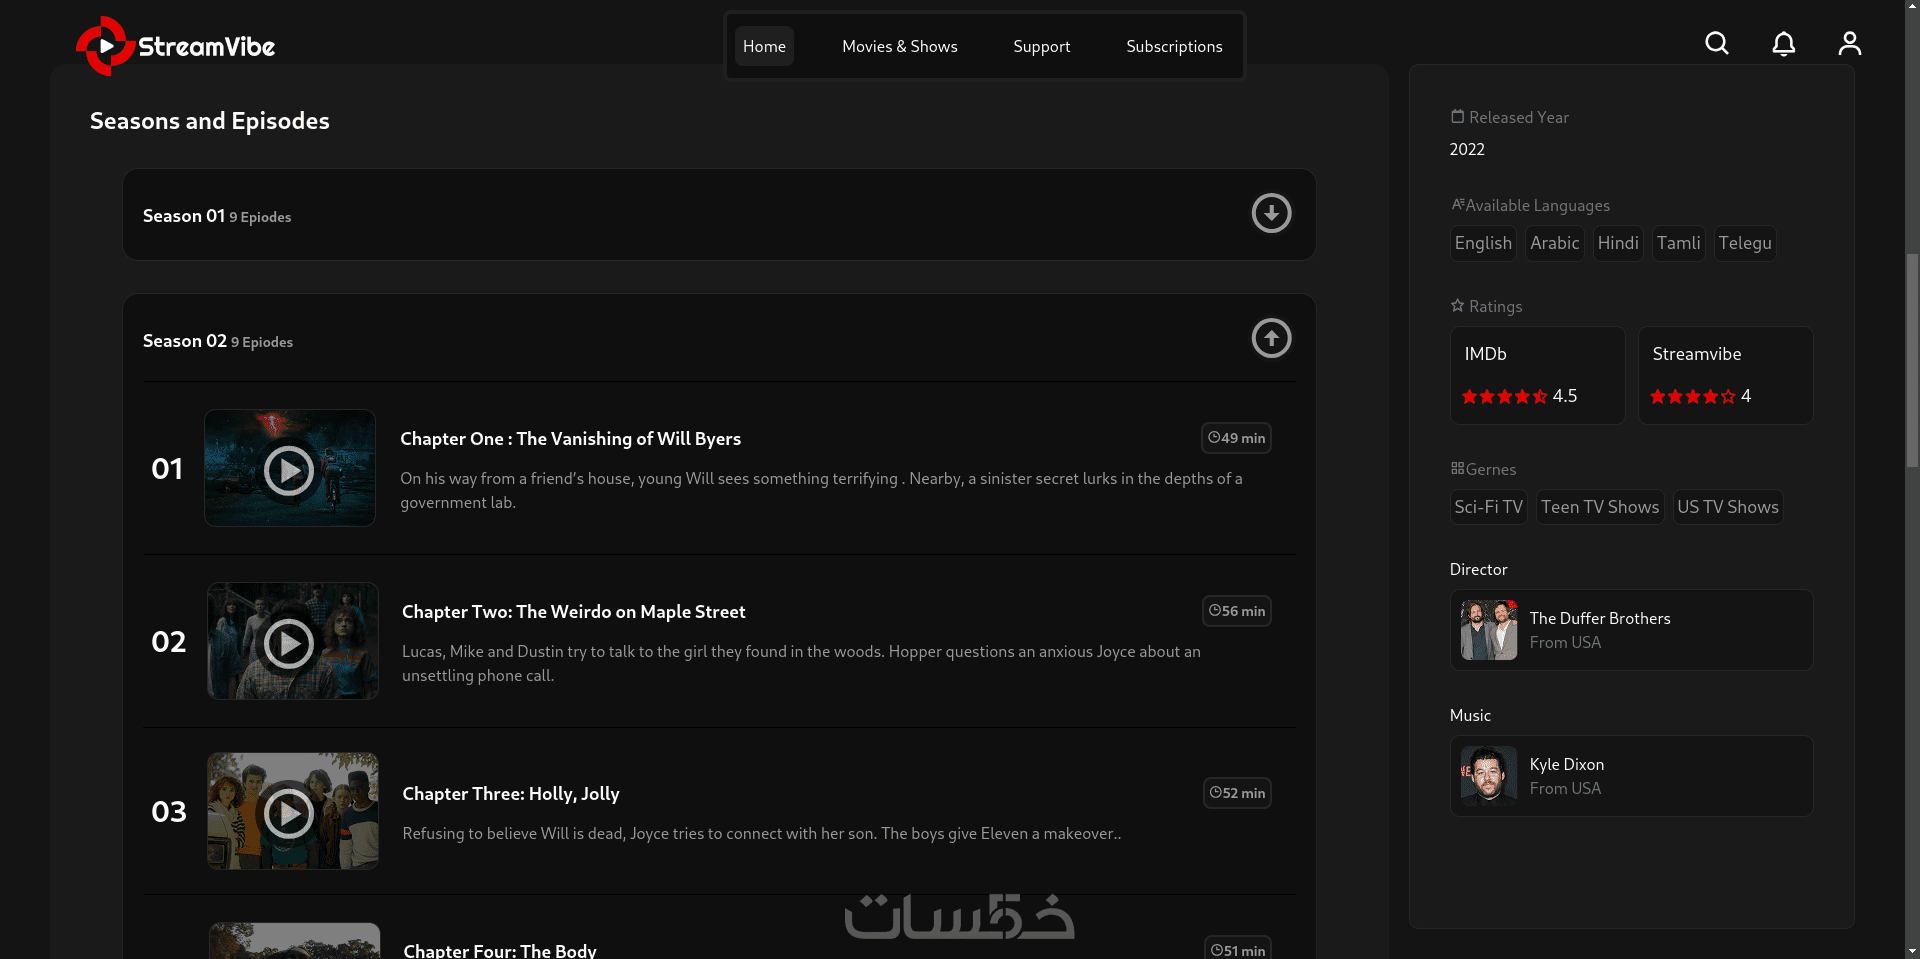Select the Telegu language tag

point(1745,243)
